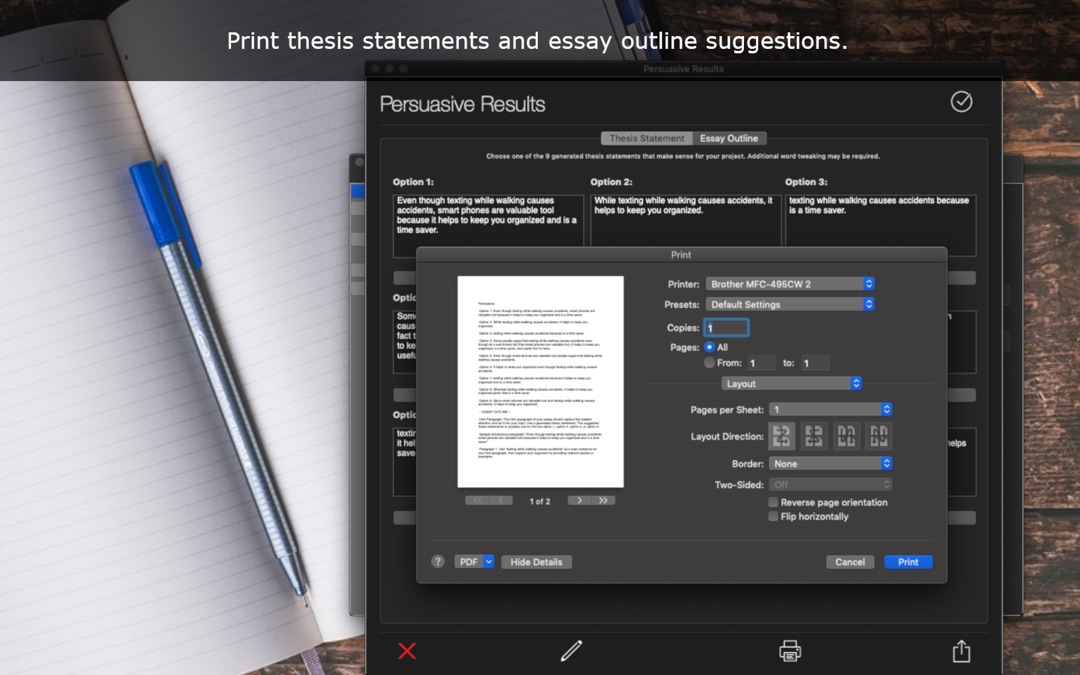Image resolution: width=1080 pixels, height=675 pixels.
Task: Click the "1 of 2" page indicator
Action: [539, 501]
